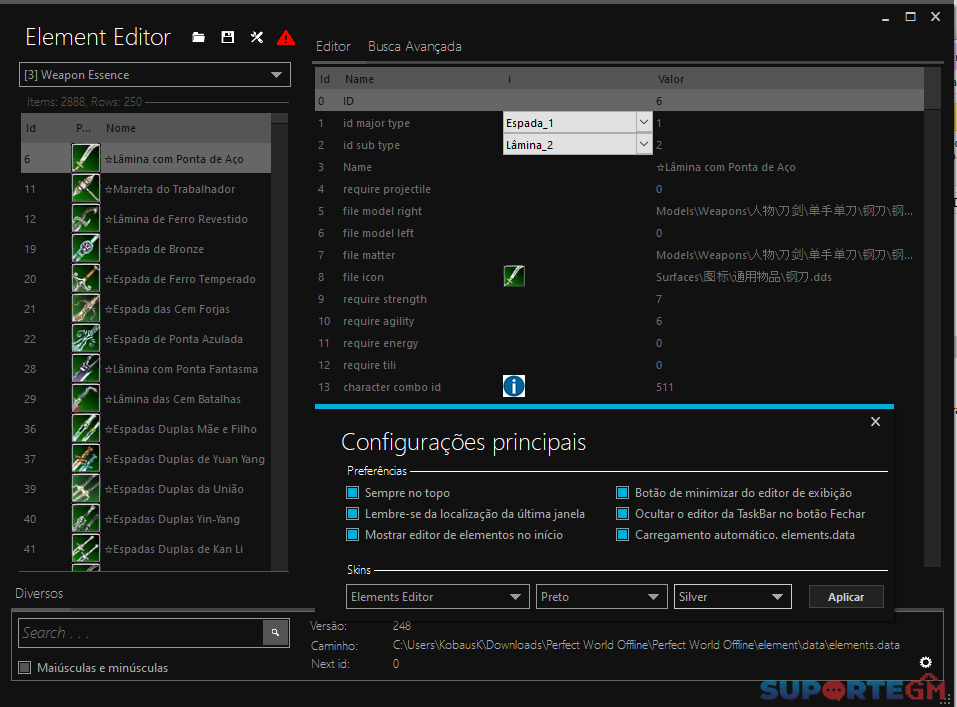Toggle Botão de minimizar do editor de exibição
The image size is (957, 707).
point(622,493)
